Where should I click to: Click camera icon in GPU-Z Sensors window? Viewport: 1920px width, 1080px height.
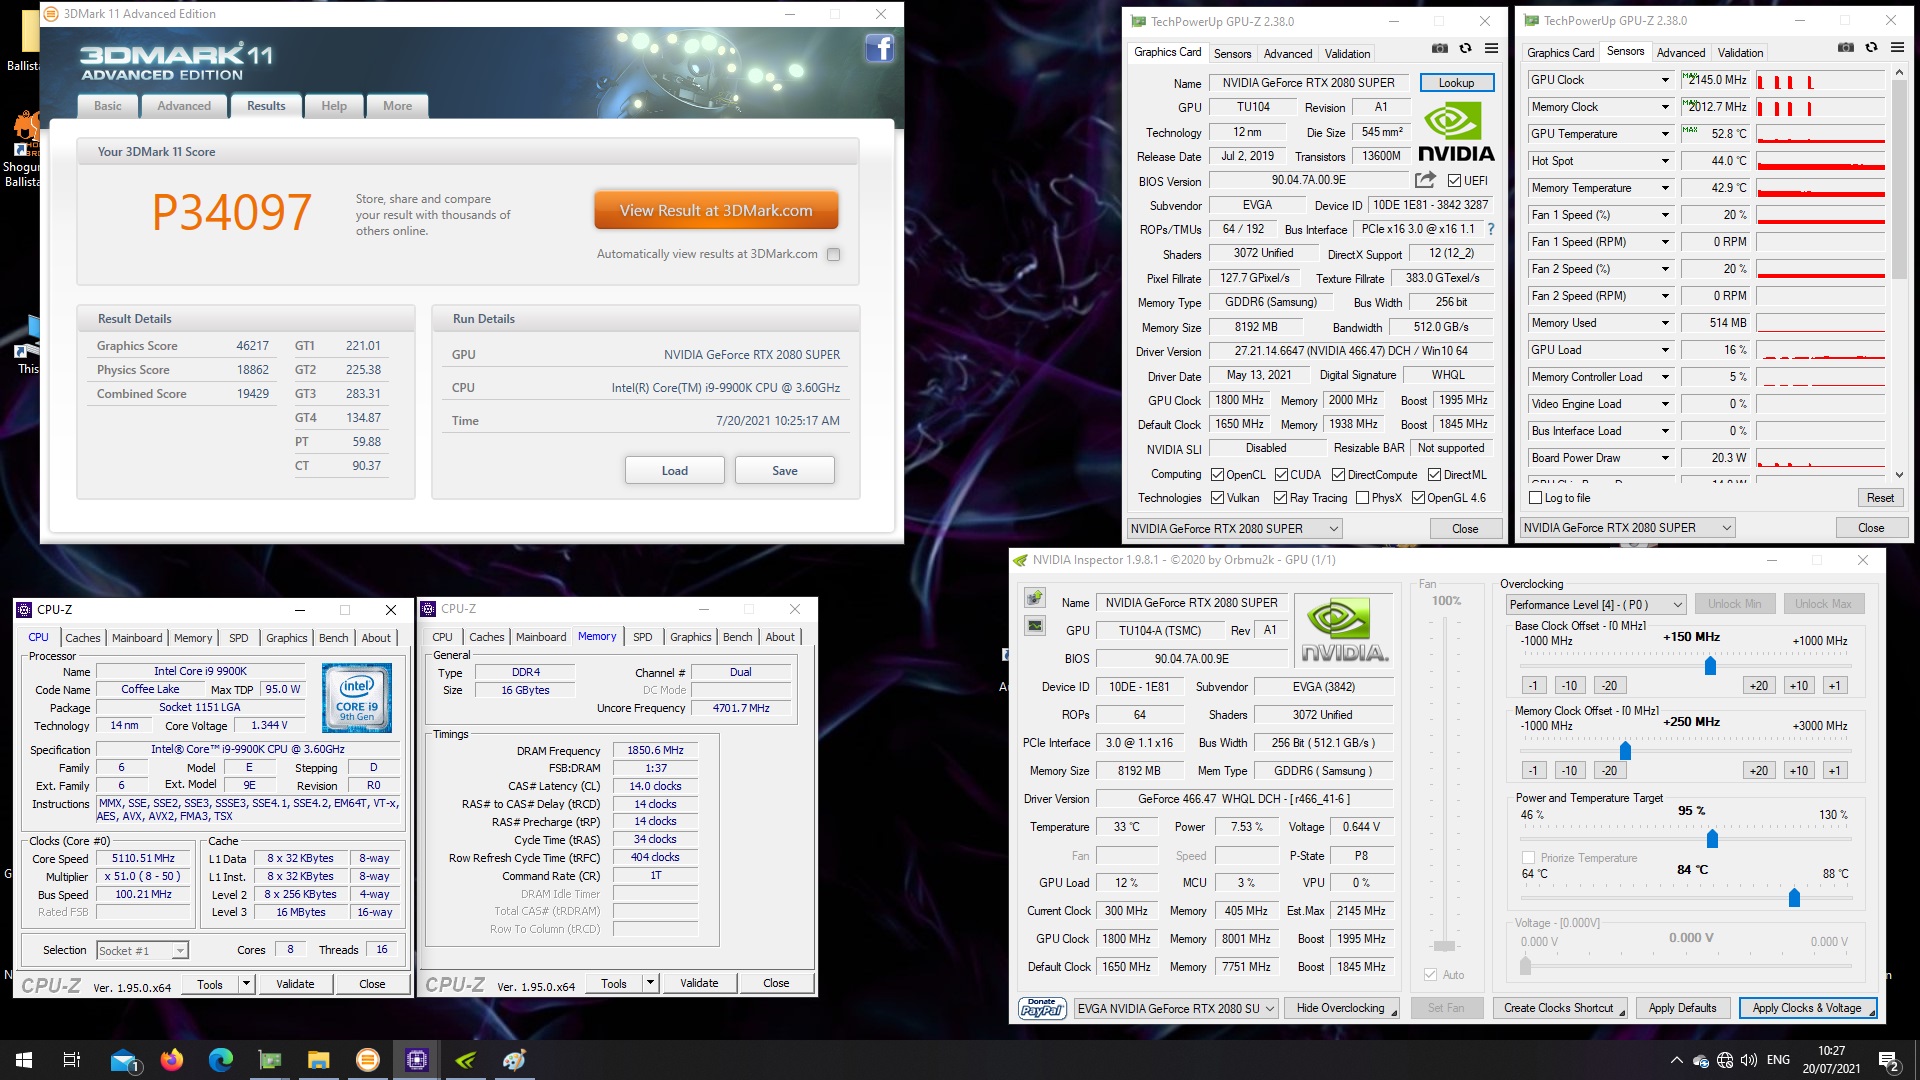1846,47
